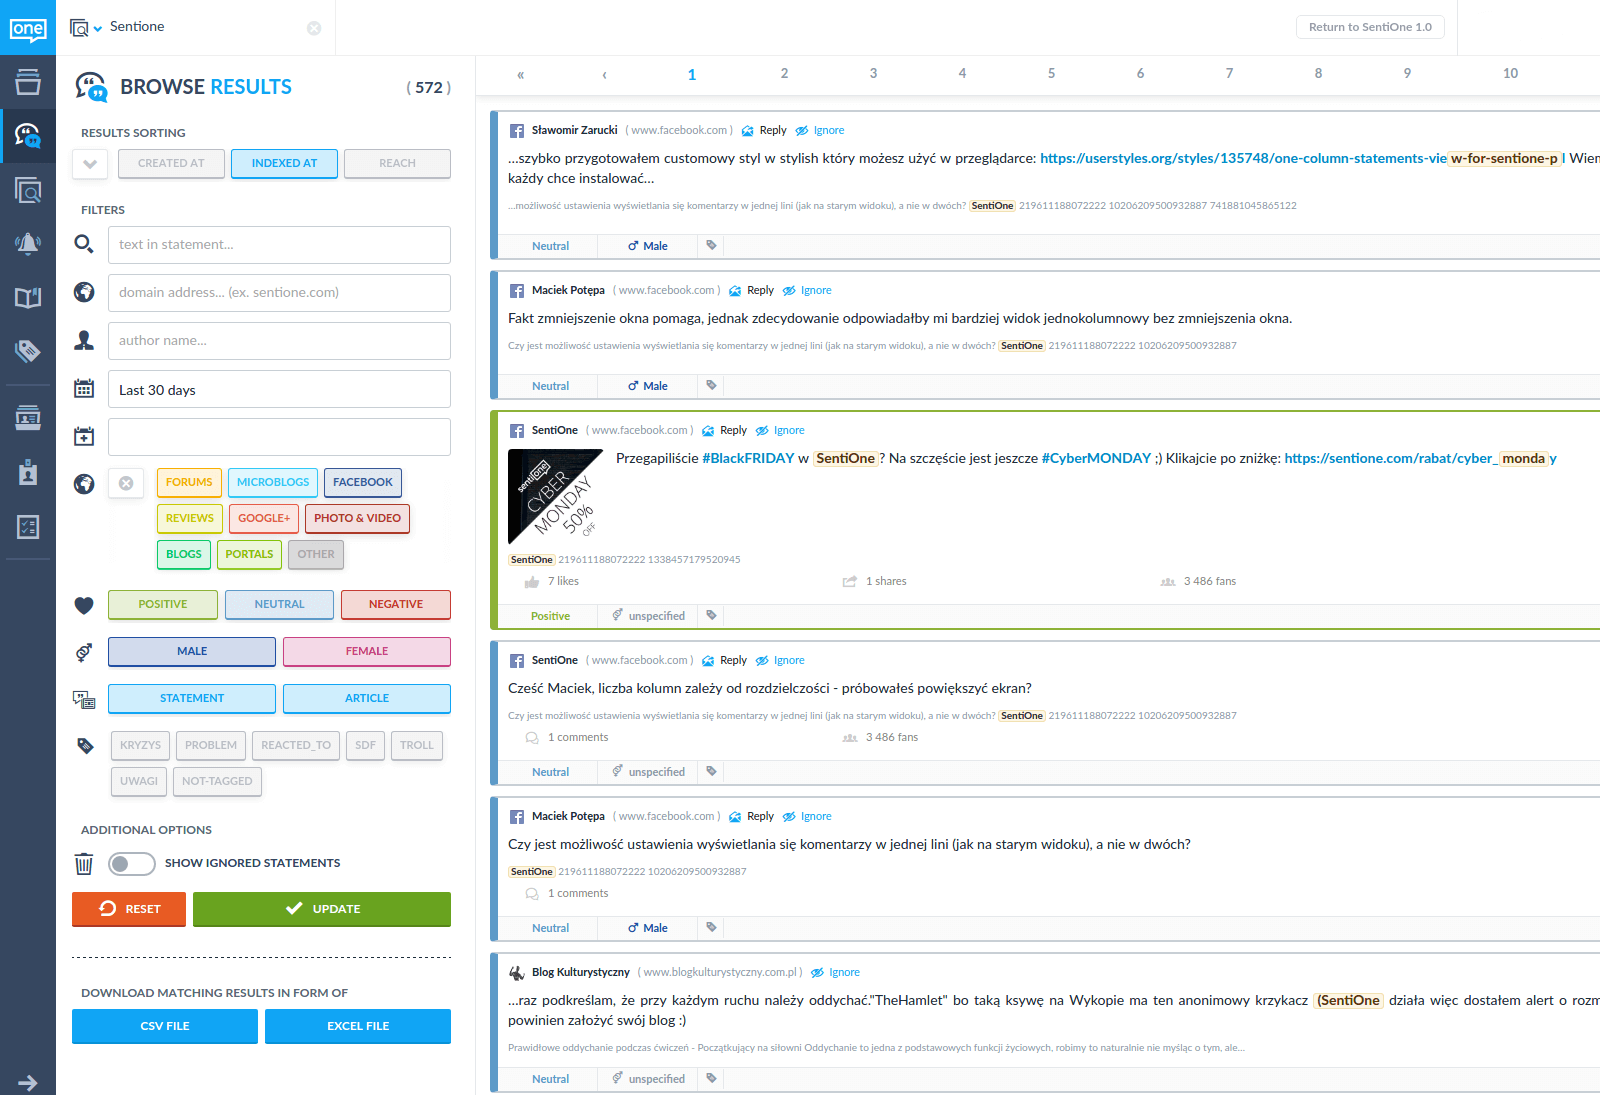This screenshot has height=1095, width=1600.
Task: Ignore the Blog Kulturystyczny statement
Action: tap(835, 973)
